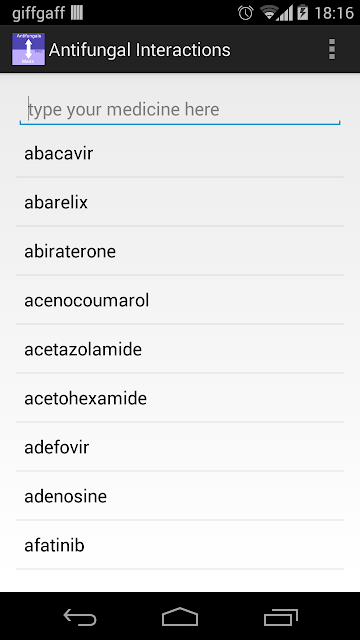Tap the clock showing 18:16

pyautogui.click(x=334, y=13)
